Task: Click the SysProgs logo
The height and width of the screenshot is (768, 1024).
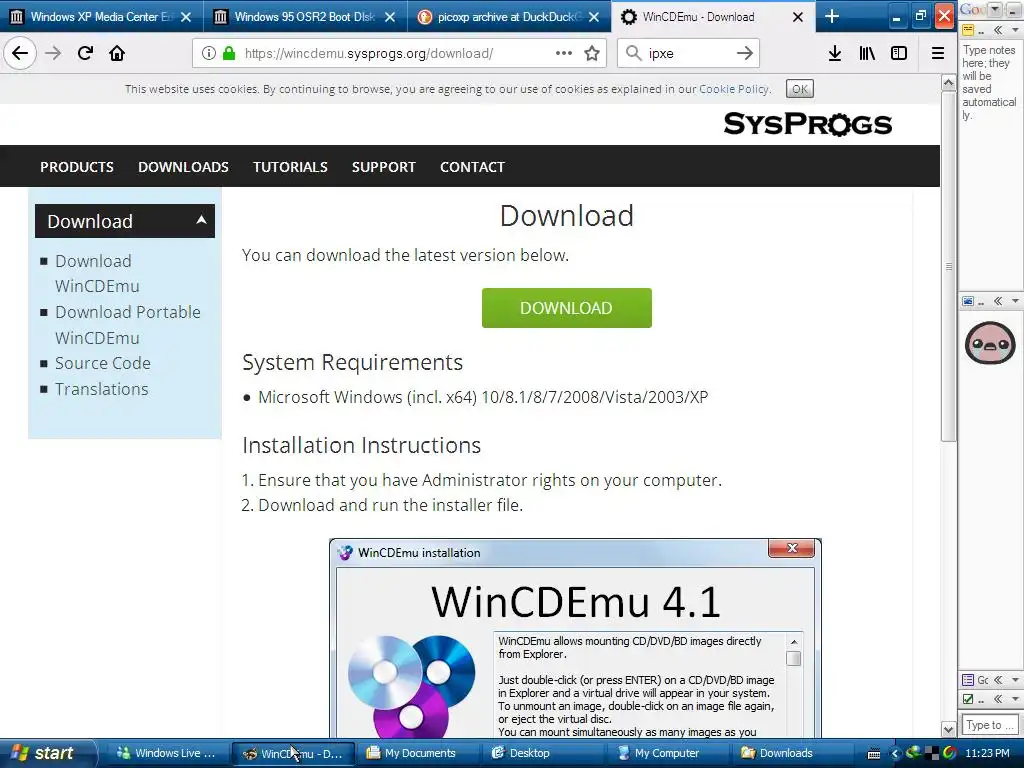Action: coord(807,123)
